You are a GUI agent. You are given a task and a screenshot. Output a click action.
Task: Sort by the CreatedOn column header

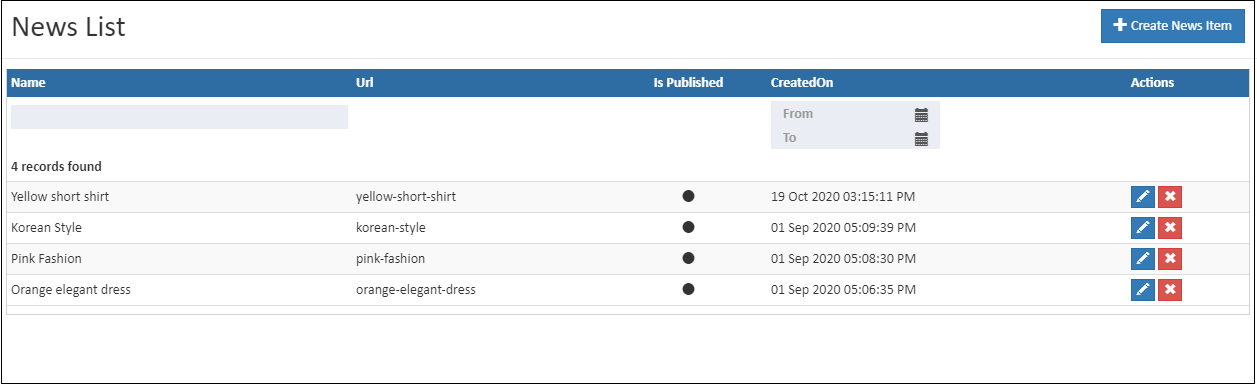pyautogui.click(x=802, y=83)
